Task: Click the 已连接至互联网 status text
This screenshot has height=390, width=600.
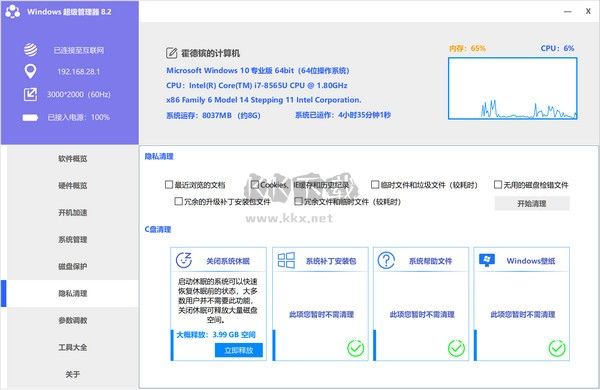Action: [79, 50]
